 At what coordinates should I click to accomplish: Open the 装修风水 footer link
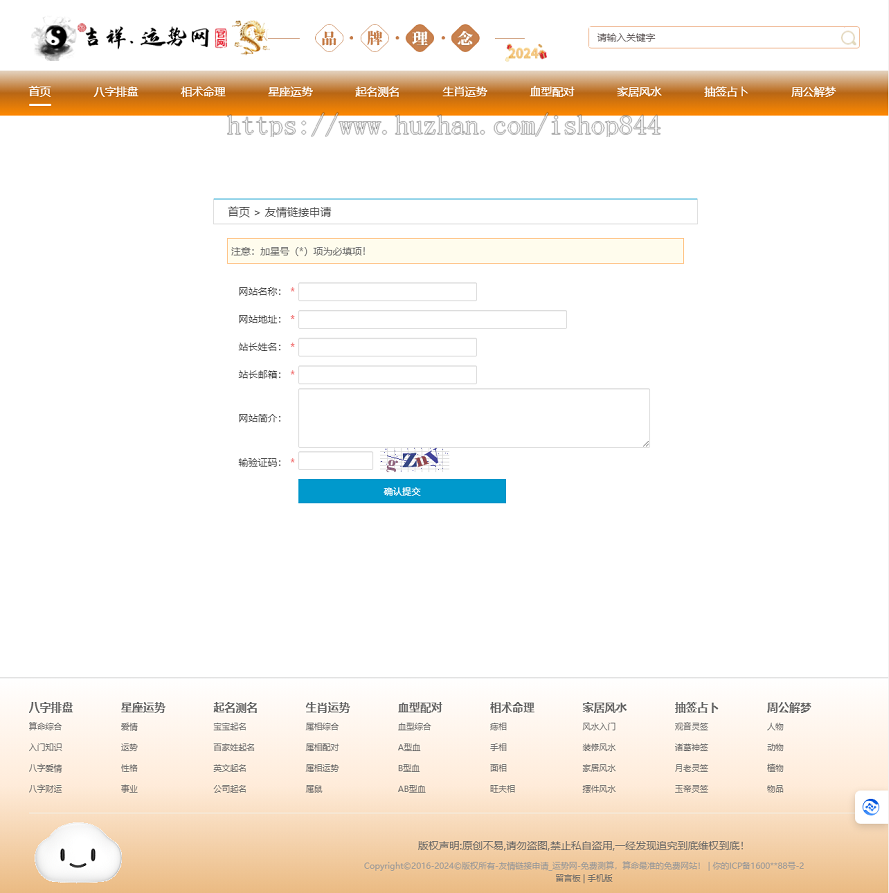(x=599, y=747)
